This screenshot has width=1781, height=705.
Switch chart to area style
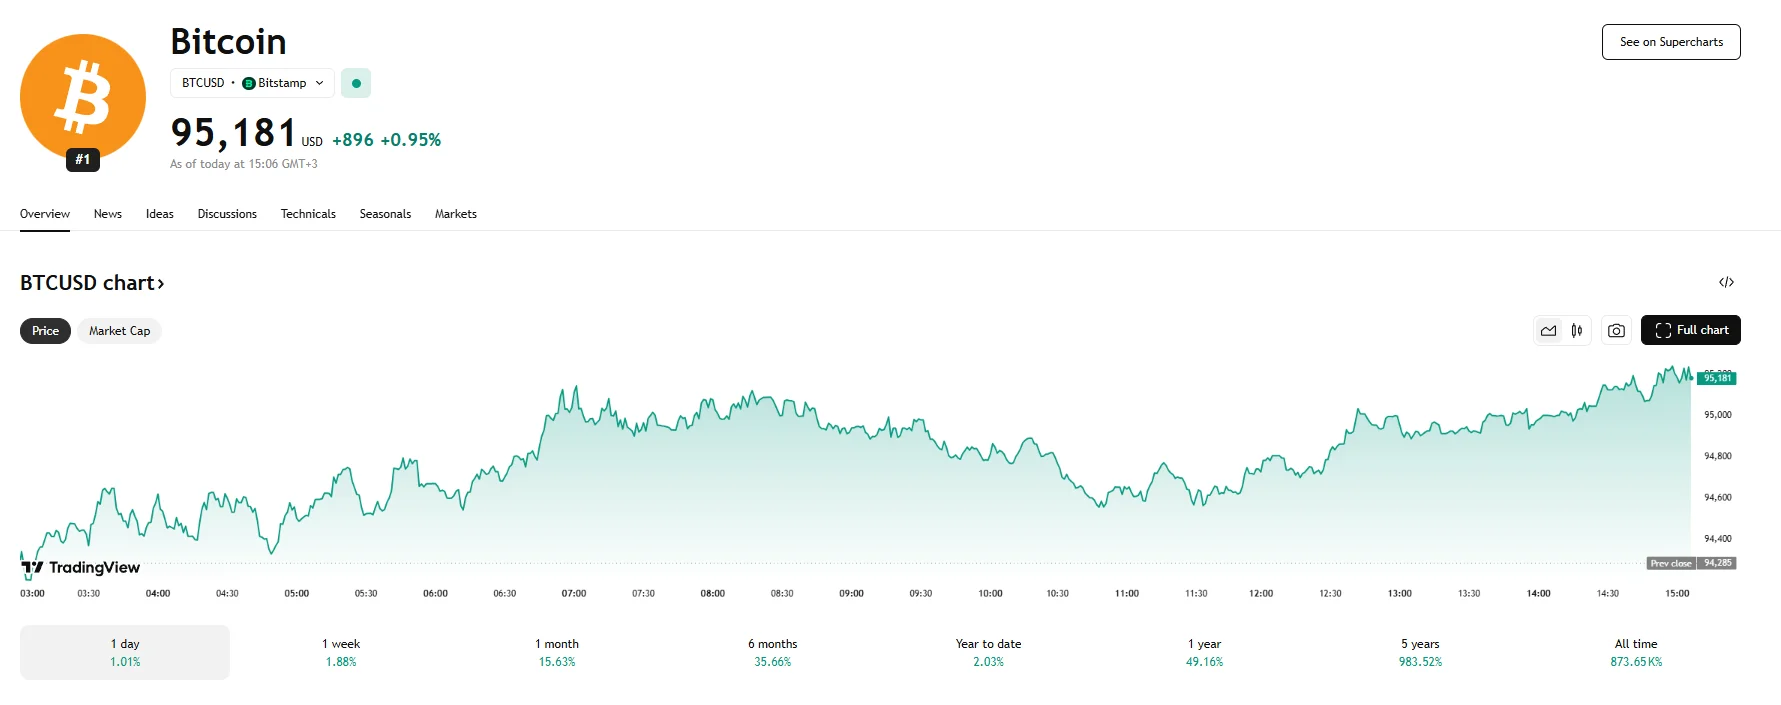tap(1548, 330)
